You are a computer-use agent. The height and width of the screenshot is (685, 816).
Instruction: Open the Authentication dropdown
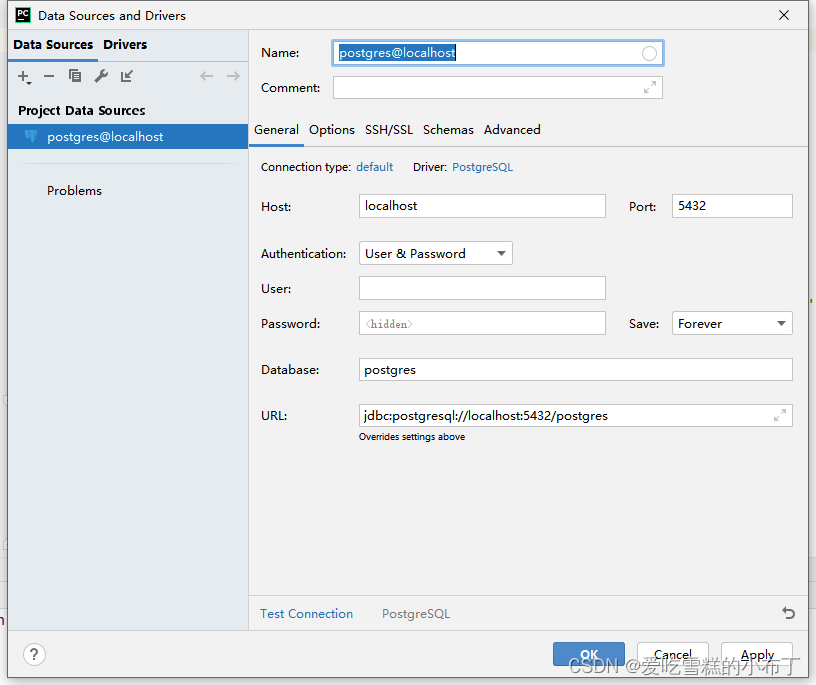coord(436,253)
